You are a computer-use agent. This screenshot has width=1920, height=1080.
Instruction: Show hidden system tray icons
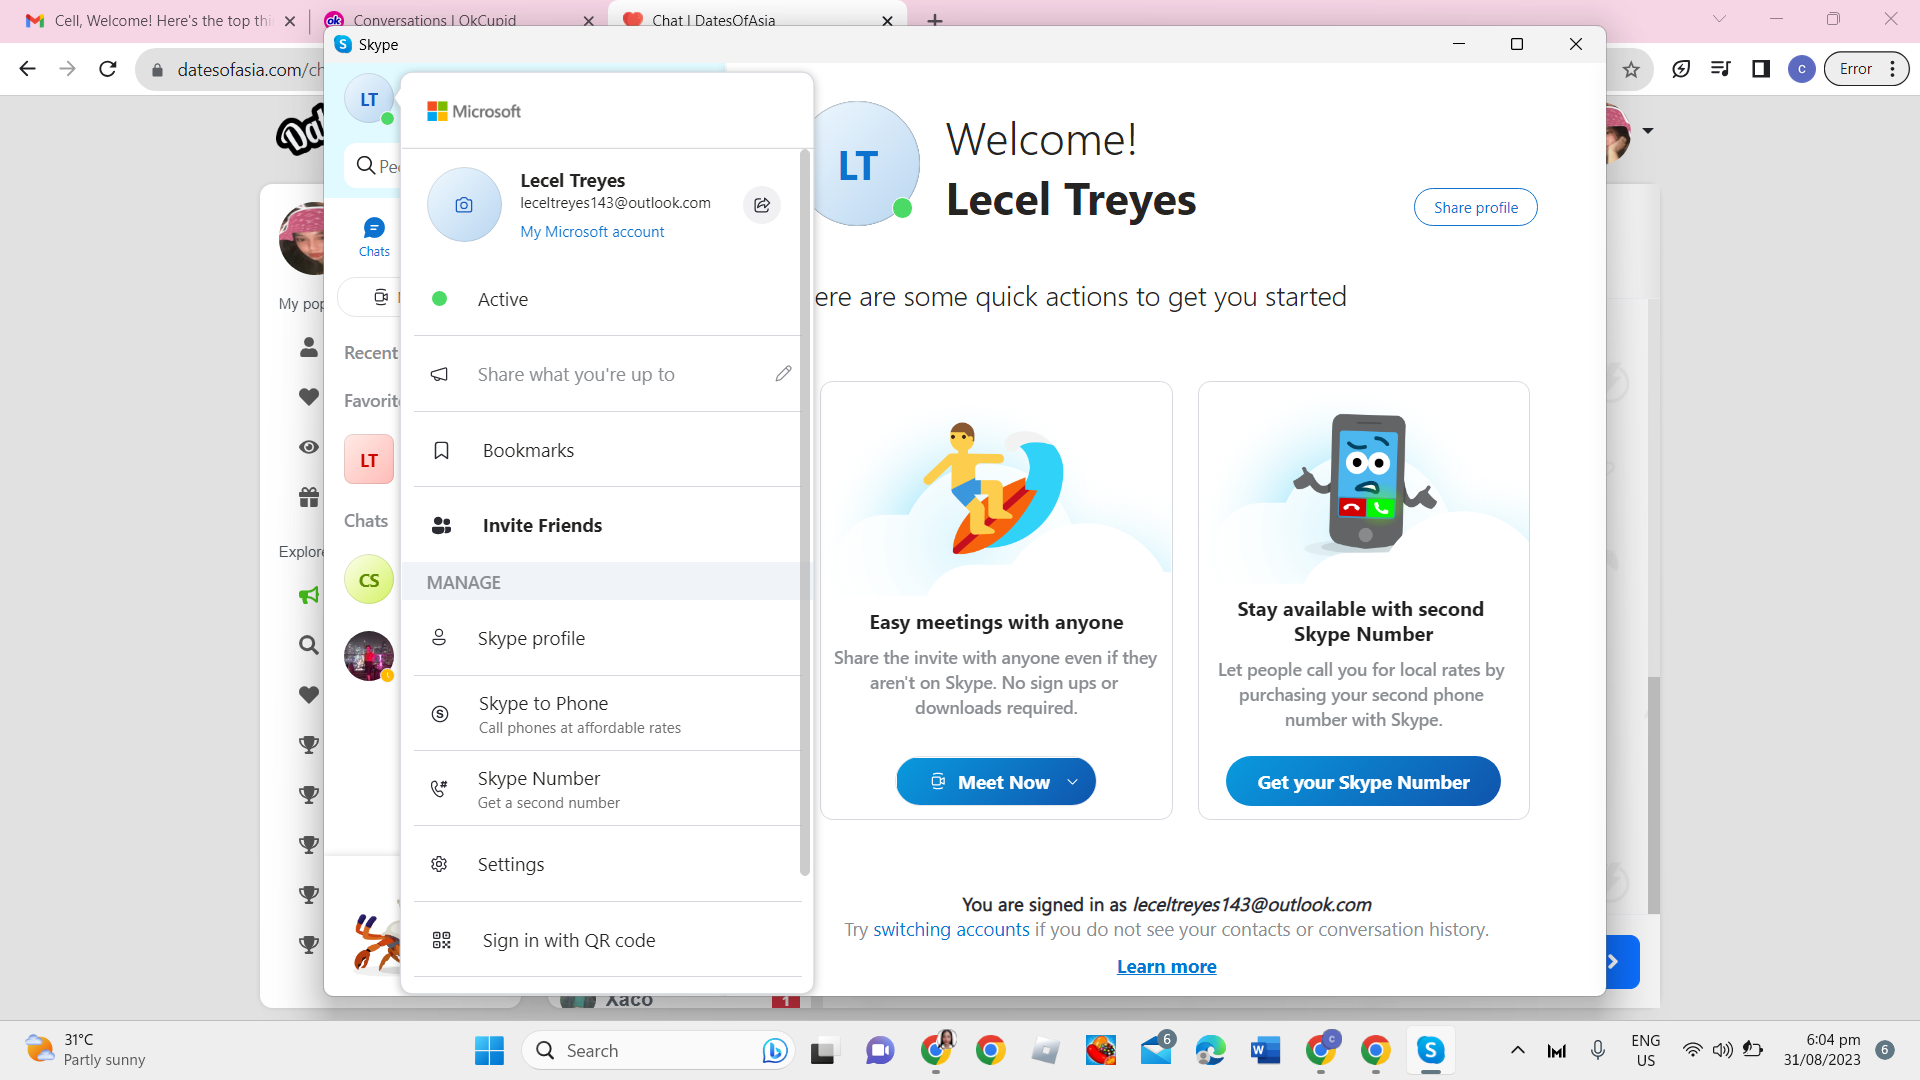click(1517, 1050)
